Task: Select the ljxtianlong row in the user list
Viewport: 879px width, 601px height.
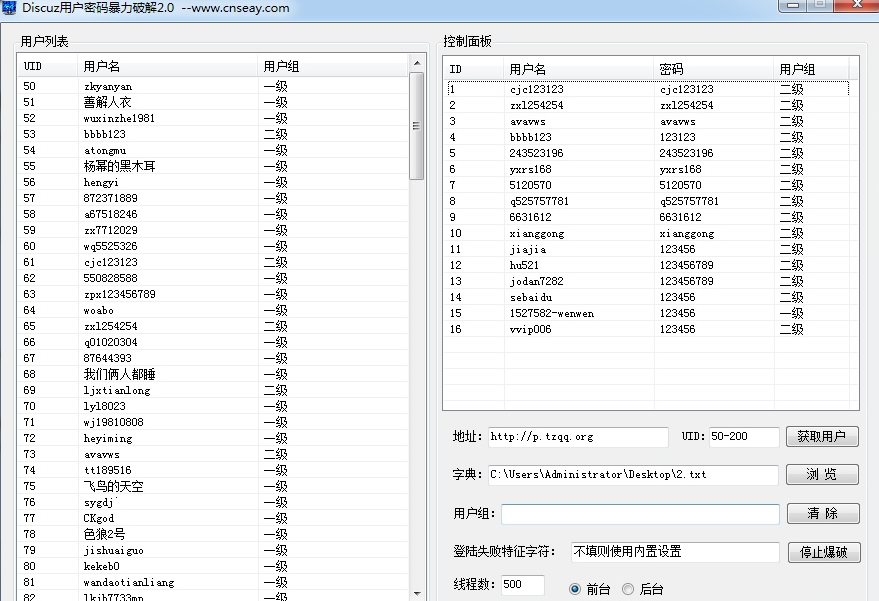Action: click(x=213, y=390)
